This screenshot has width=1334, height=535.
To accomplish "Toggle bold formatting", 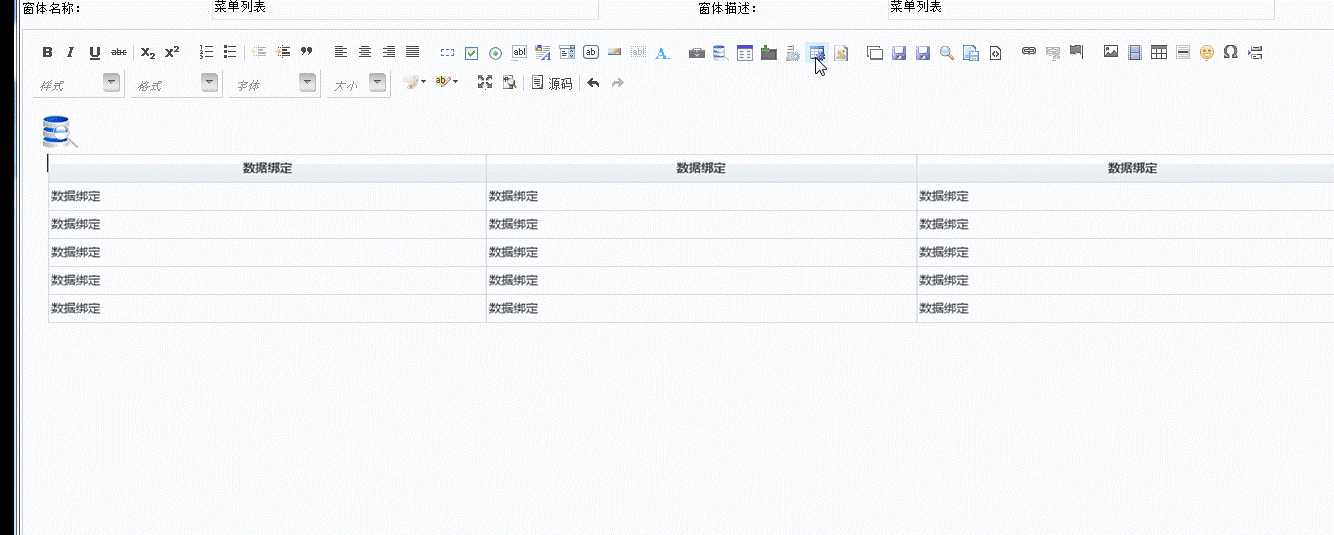I will [47, 53].
